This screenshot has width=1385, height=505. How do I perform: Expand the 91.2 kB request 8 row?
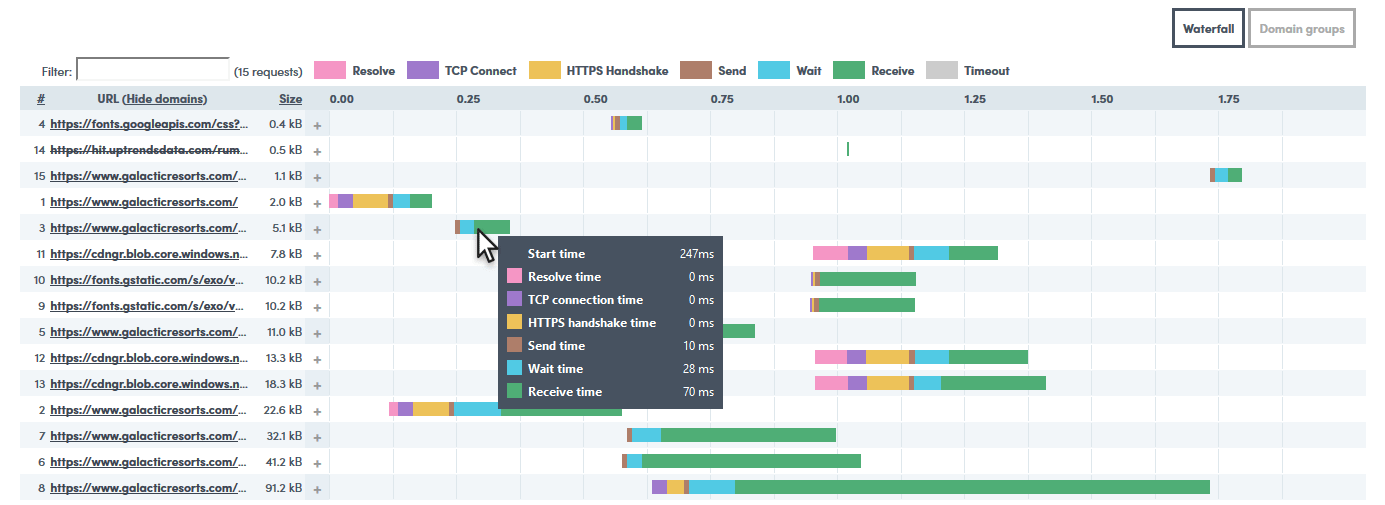coord(317,489)
